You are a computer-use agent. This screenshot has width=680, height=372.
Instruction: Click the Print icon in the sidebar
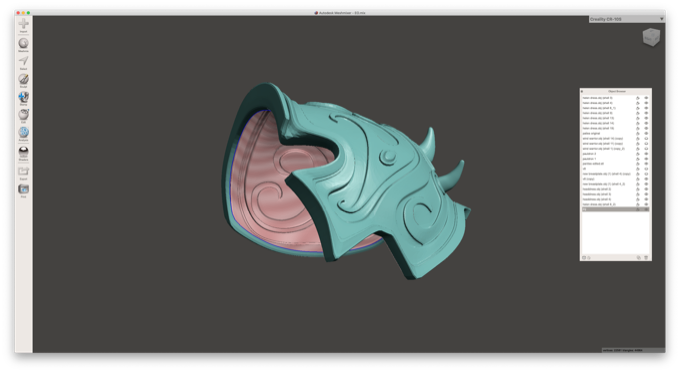[x=23, y=190]
